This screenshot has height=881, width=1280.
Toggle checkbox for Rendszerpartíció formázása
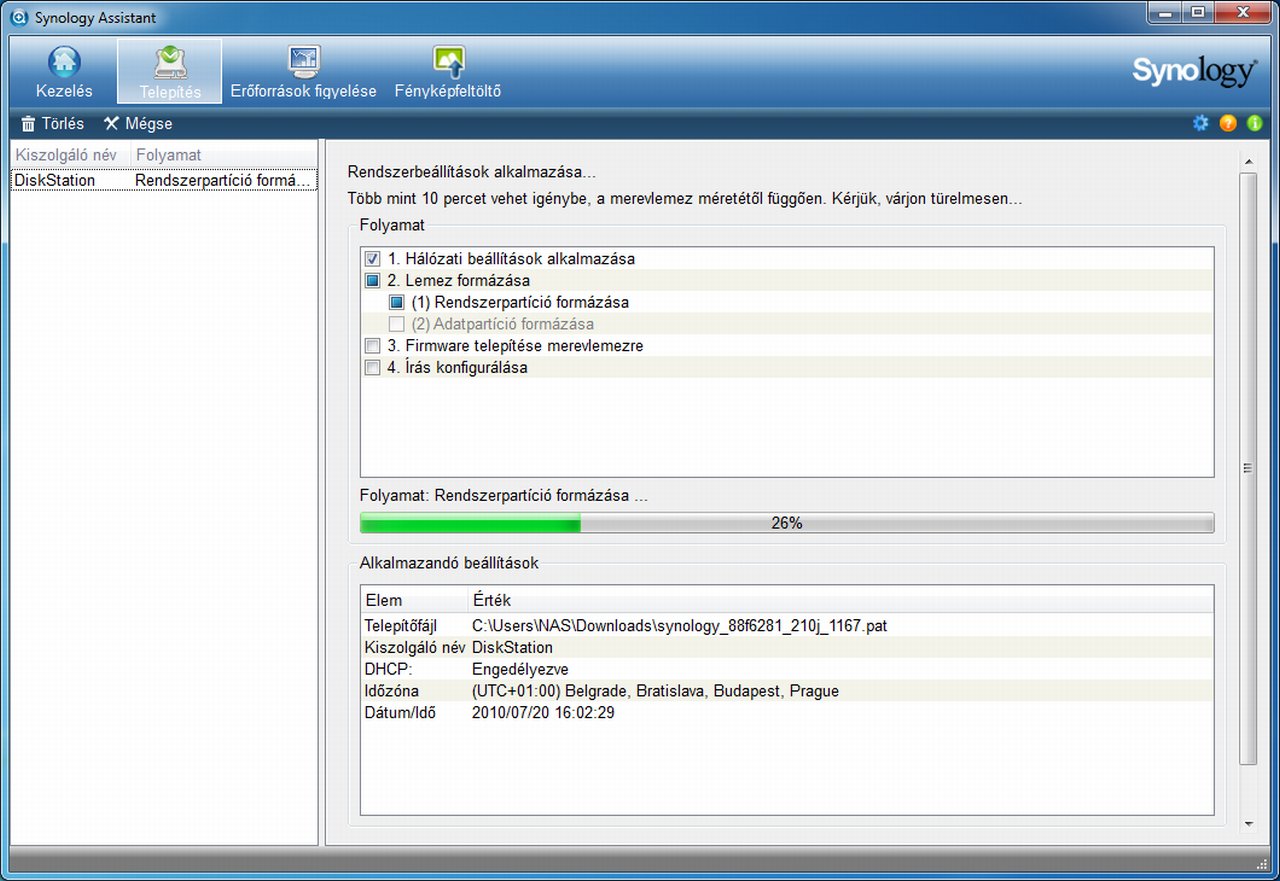click(x=396, y=302)
